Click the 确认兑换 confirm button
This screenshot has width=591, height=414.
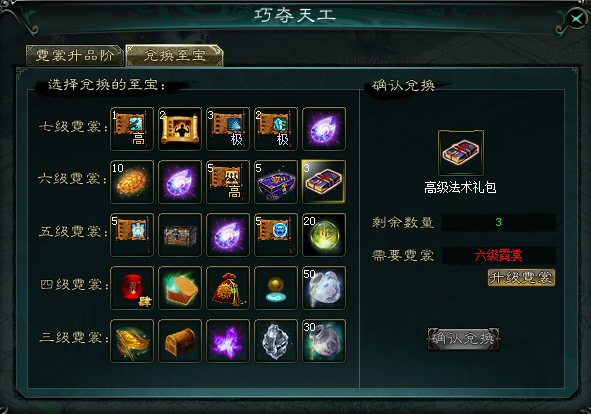pos(463,339)
